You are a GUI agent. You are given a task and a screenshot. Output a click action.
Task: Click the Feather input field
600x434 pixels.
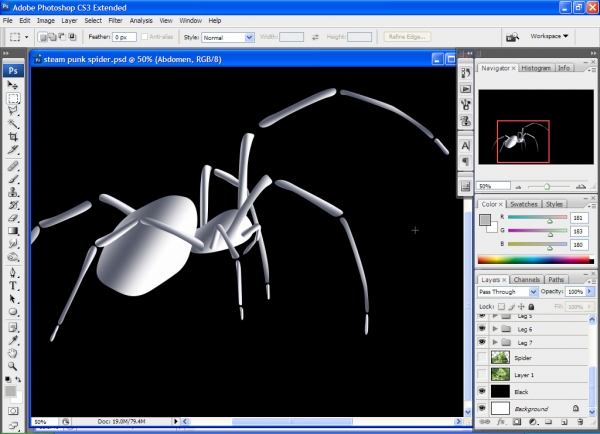pyautogui.click(x=124, y=37)
